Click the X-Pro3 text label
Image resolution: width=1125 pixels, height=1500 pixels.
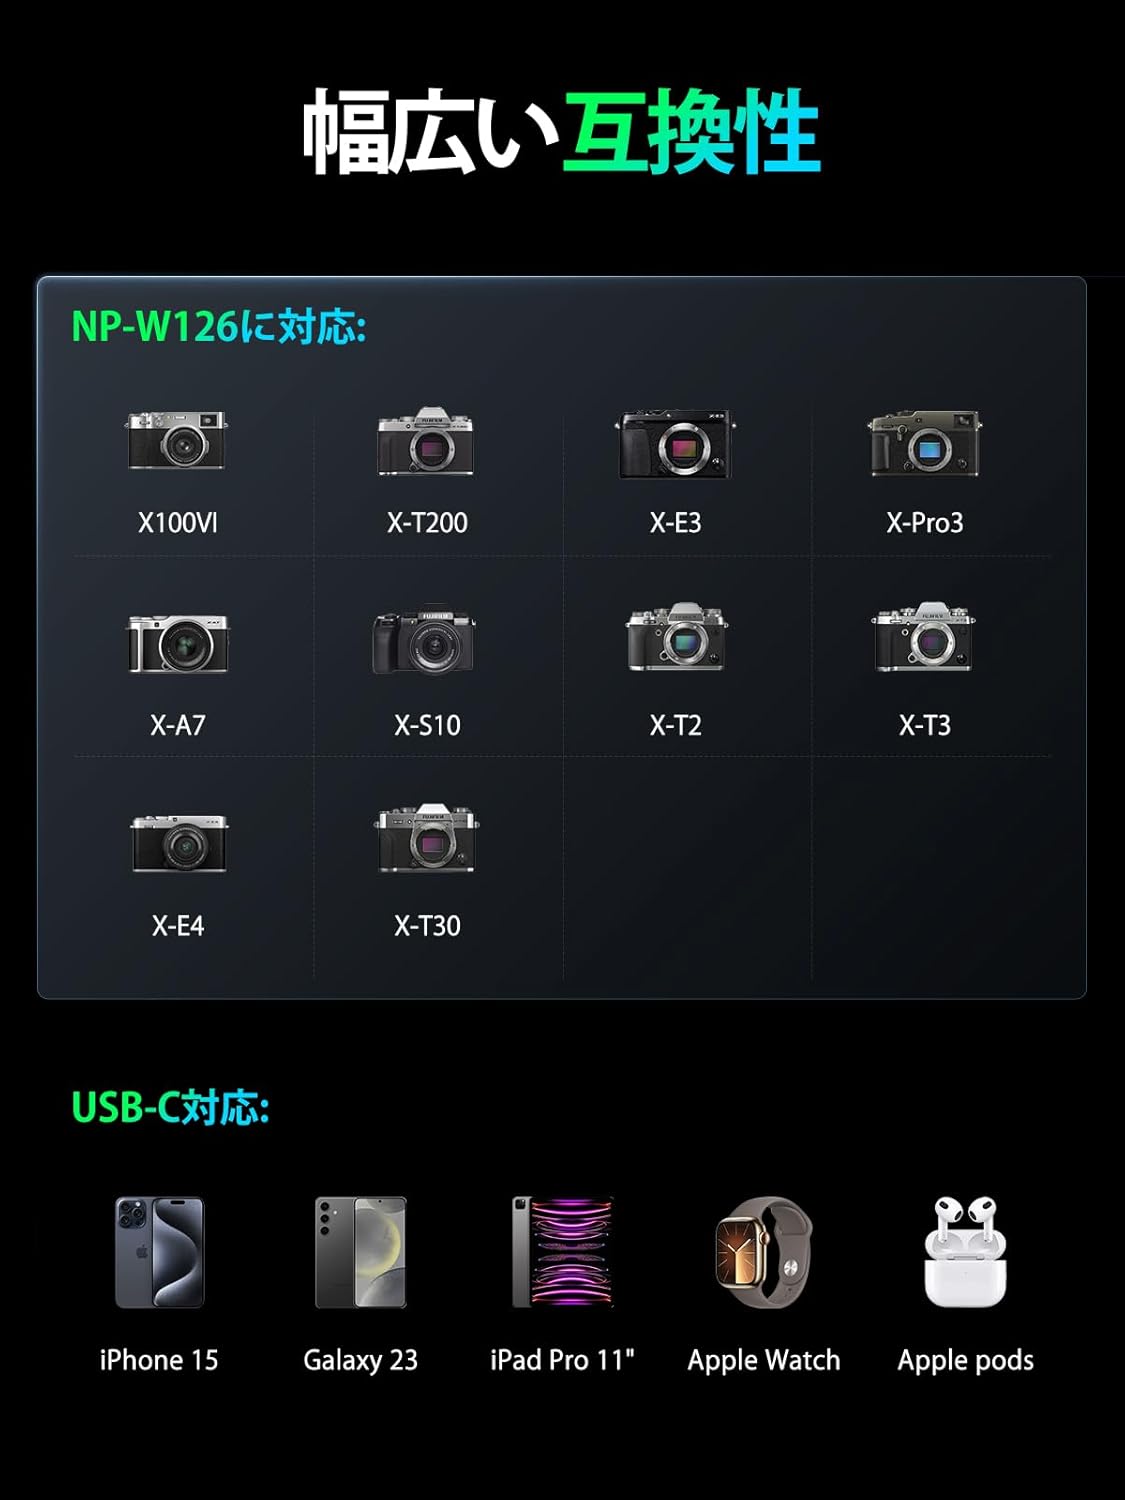(924, 522)
